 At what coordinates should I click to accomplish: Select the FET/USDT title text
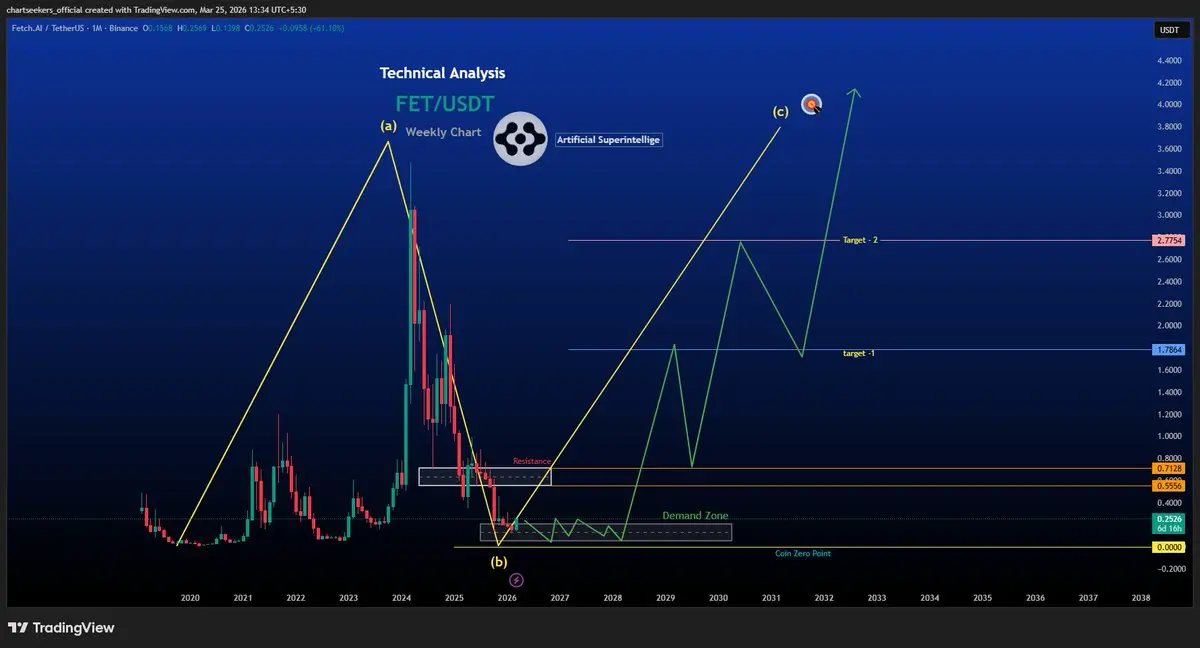point(444,102)
